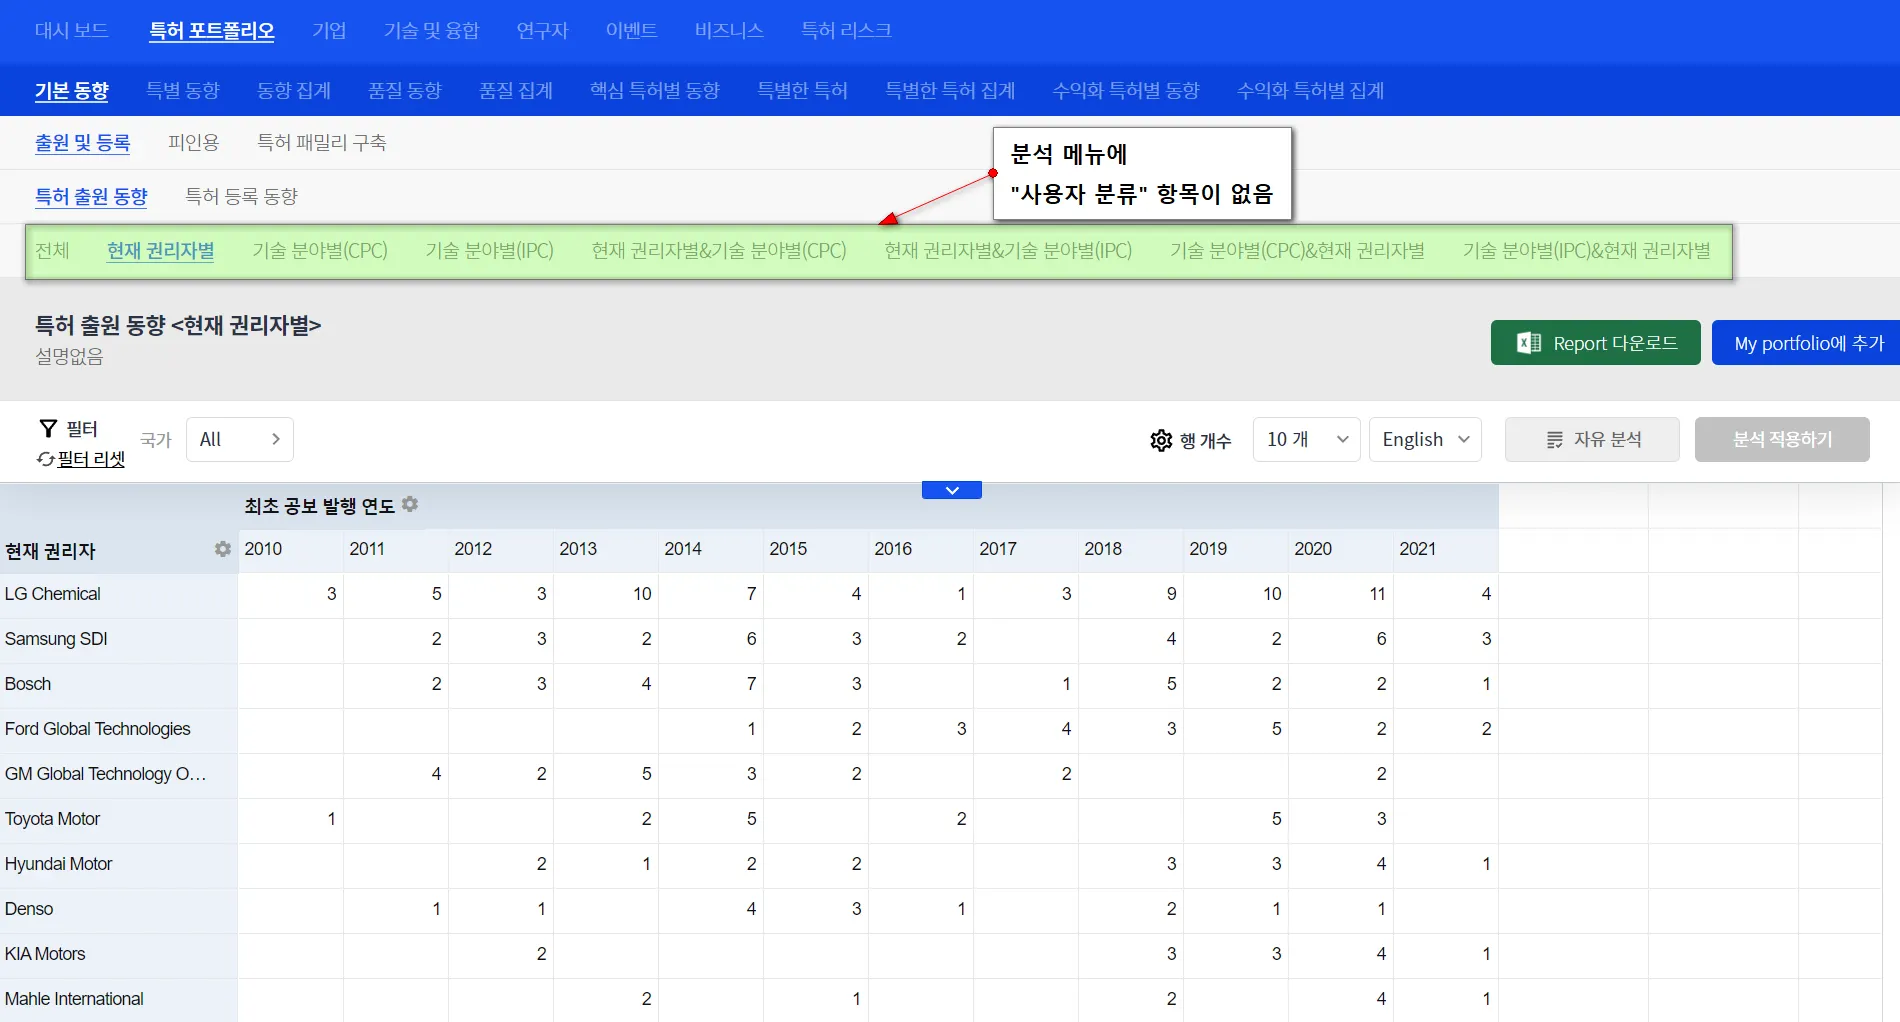This screenshot has height=1022, width=1900.
Task: Click My portfolio에 추가 button
Action: 1806,343
